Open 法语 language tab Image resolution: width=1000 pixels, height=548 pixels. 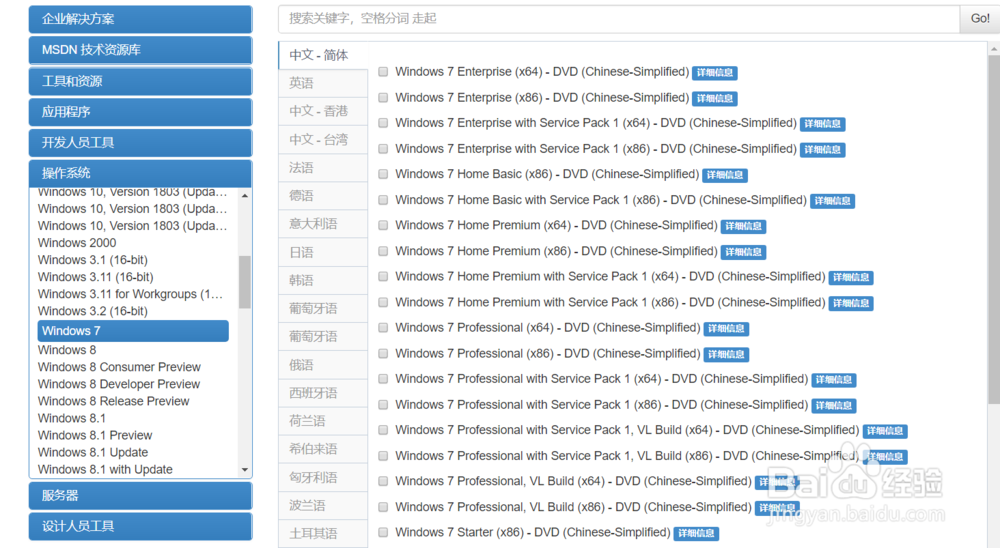click(323, 168)
